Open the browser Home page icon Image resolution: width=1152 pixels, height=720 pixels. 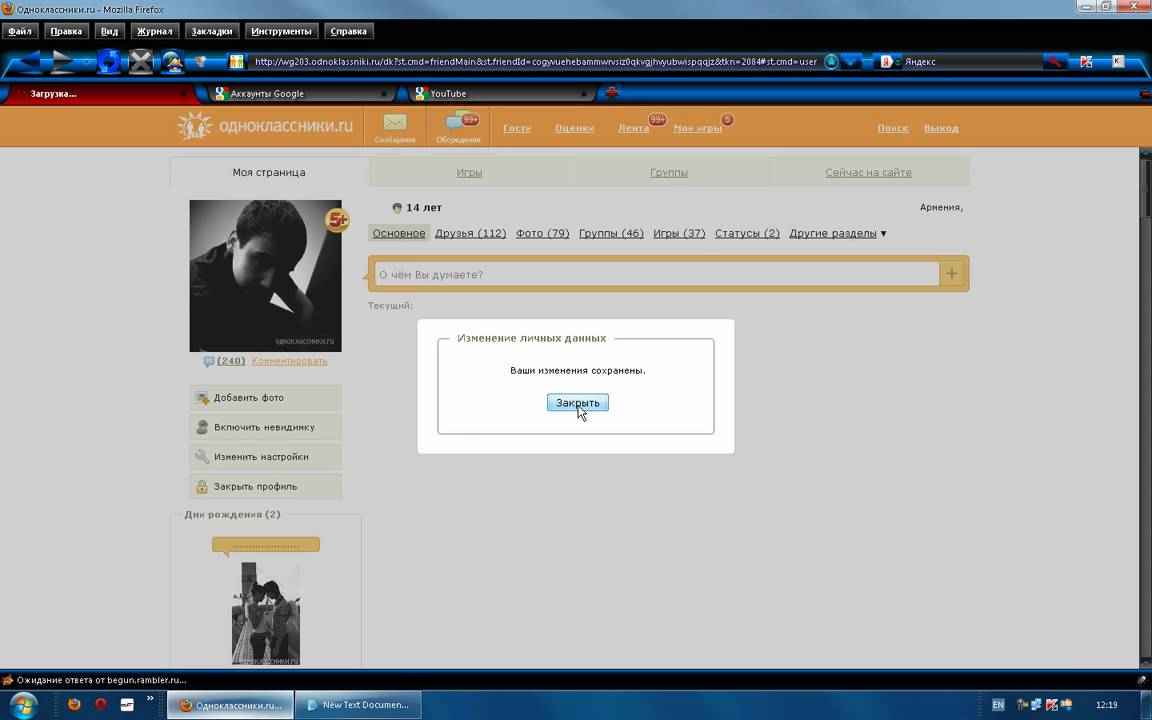pyautogui.click(x=173, y=62)
